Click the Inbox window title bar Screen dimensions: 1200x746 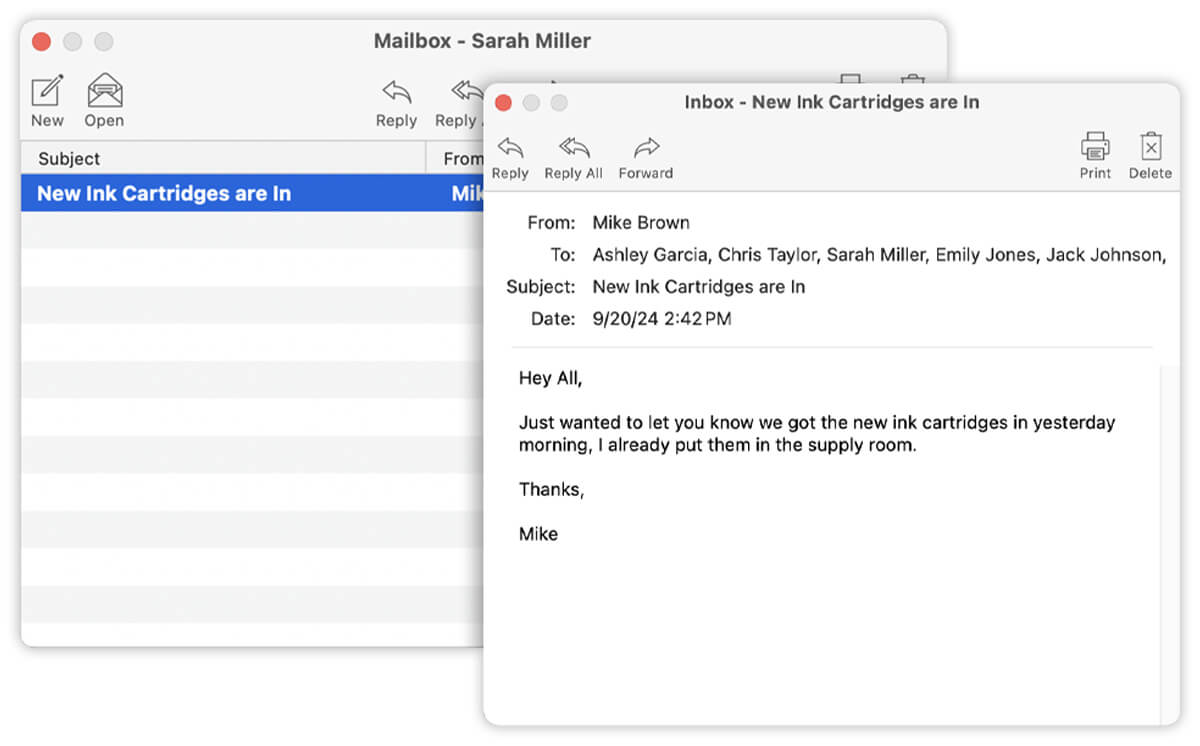click(831, 102)
